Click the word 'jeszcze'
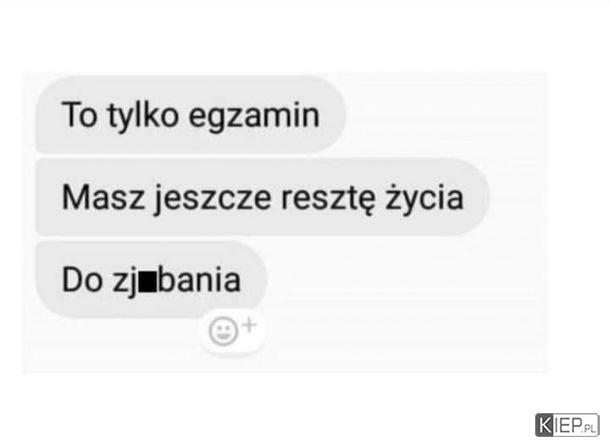Image resolution: width=610 pixels, height=447 pixels. point(213,199)
